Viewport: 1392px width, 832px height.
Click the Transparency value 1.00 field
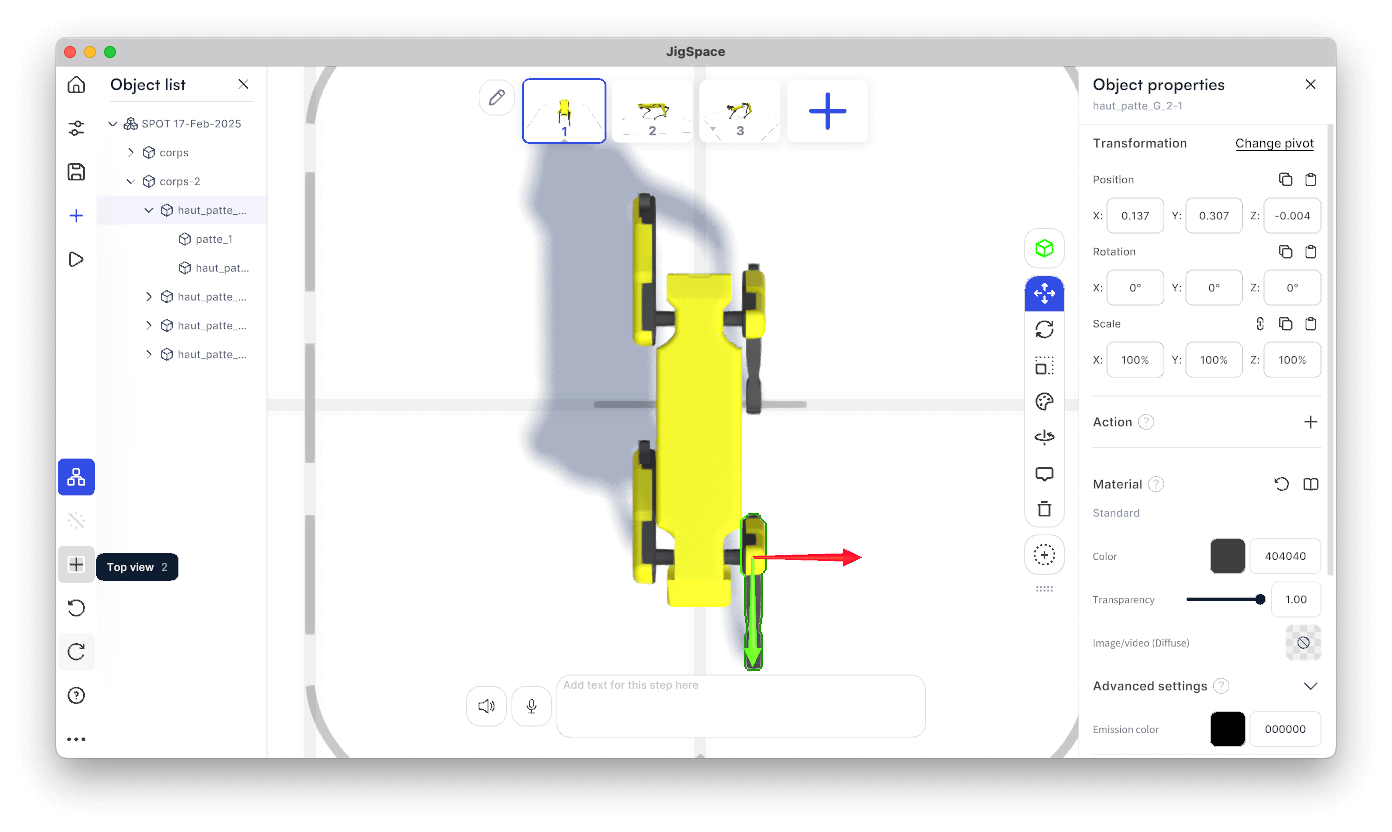[x=1295, y=599]
